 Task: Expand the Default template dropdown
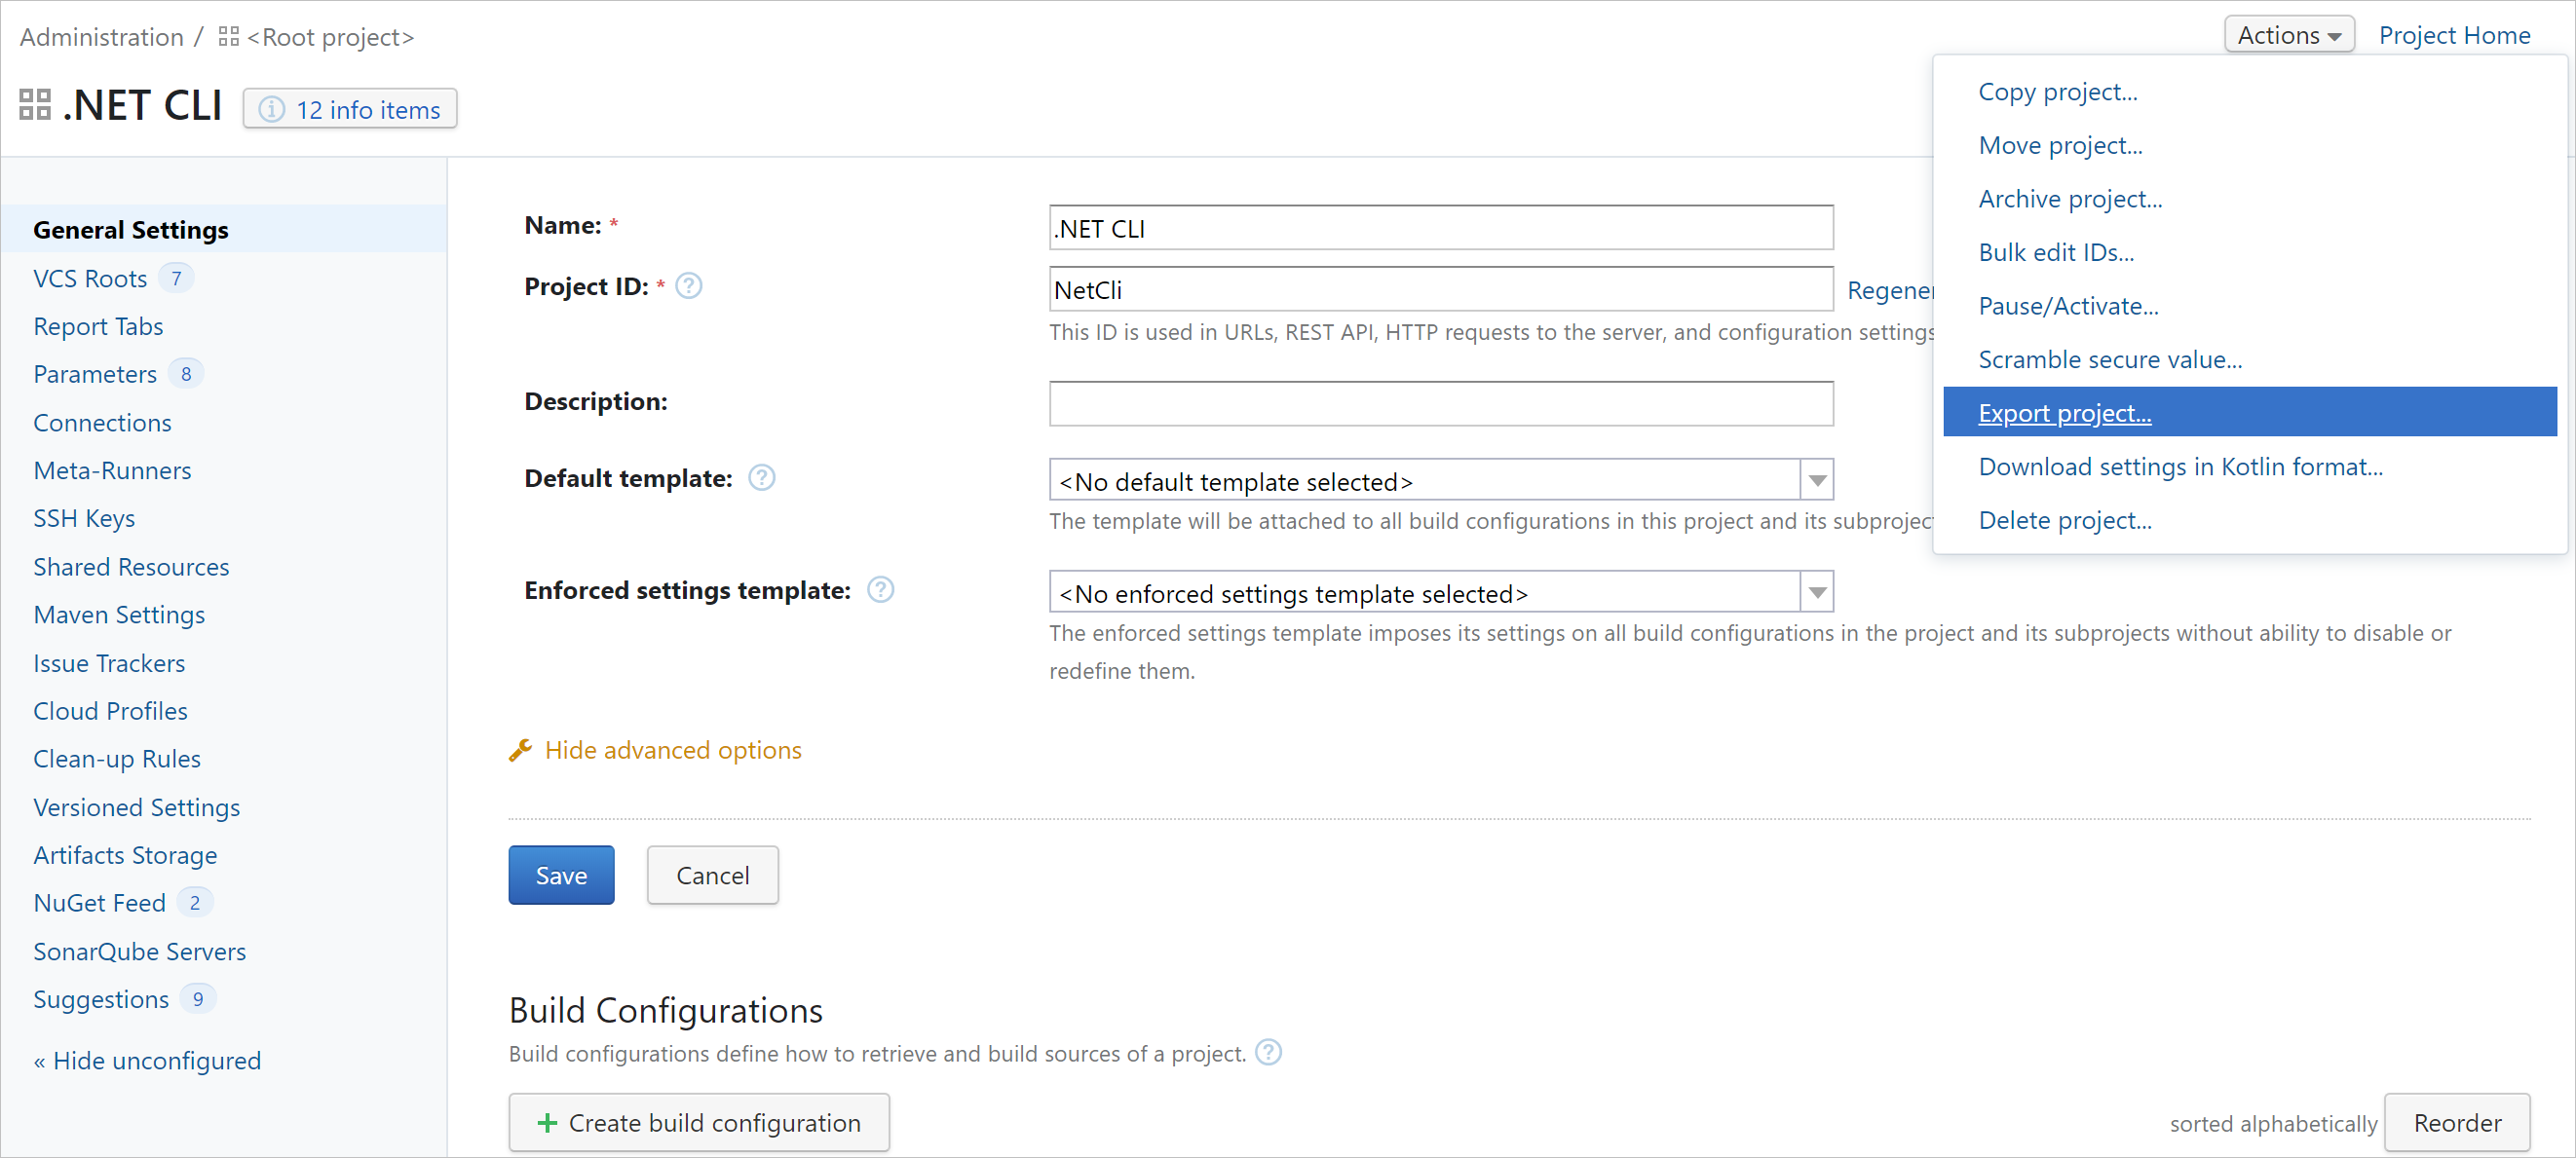click(x=1816, y=480)
